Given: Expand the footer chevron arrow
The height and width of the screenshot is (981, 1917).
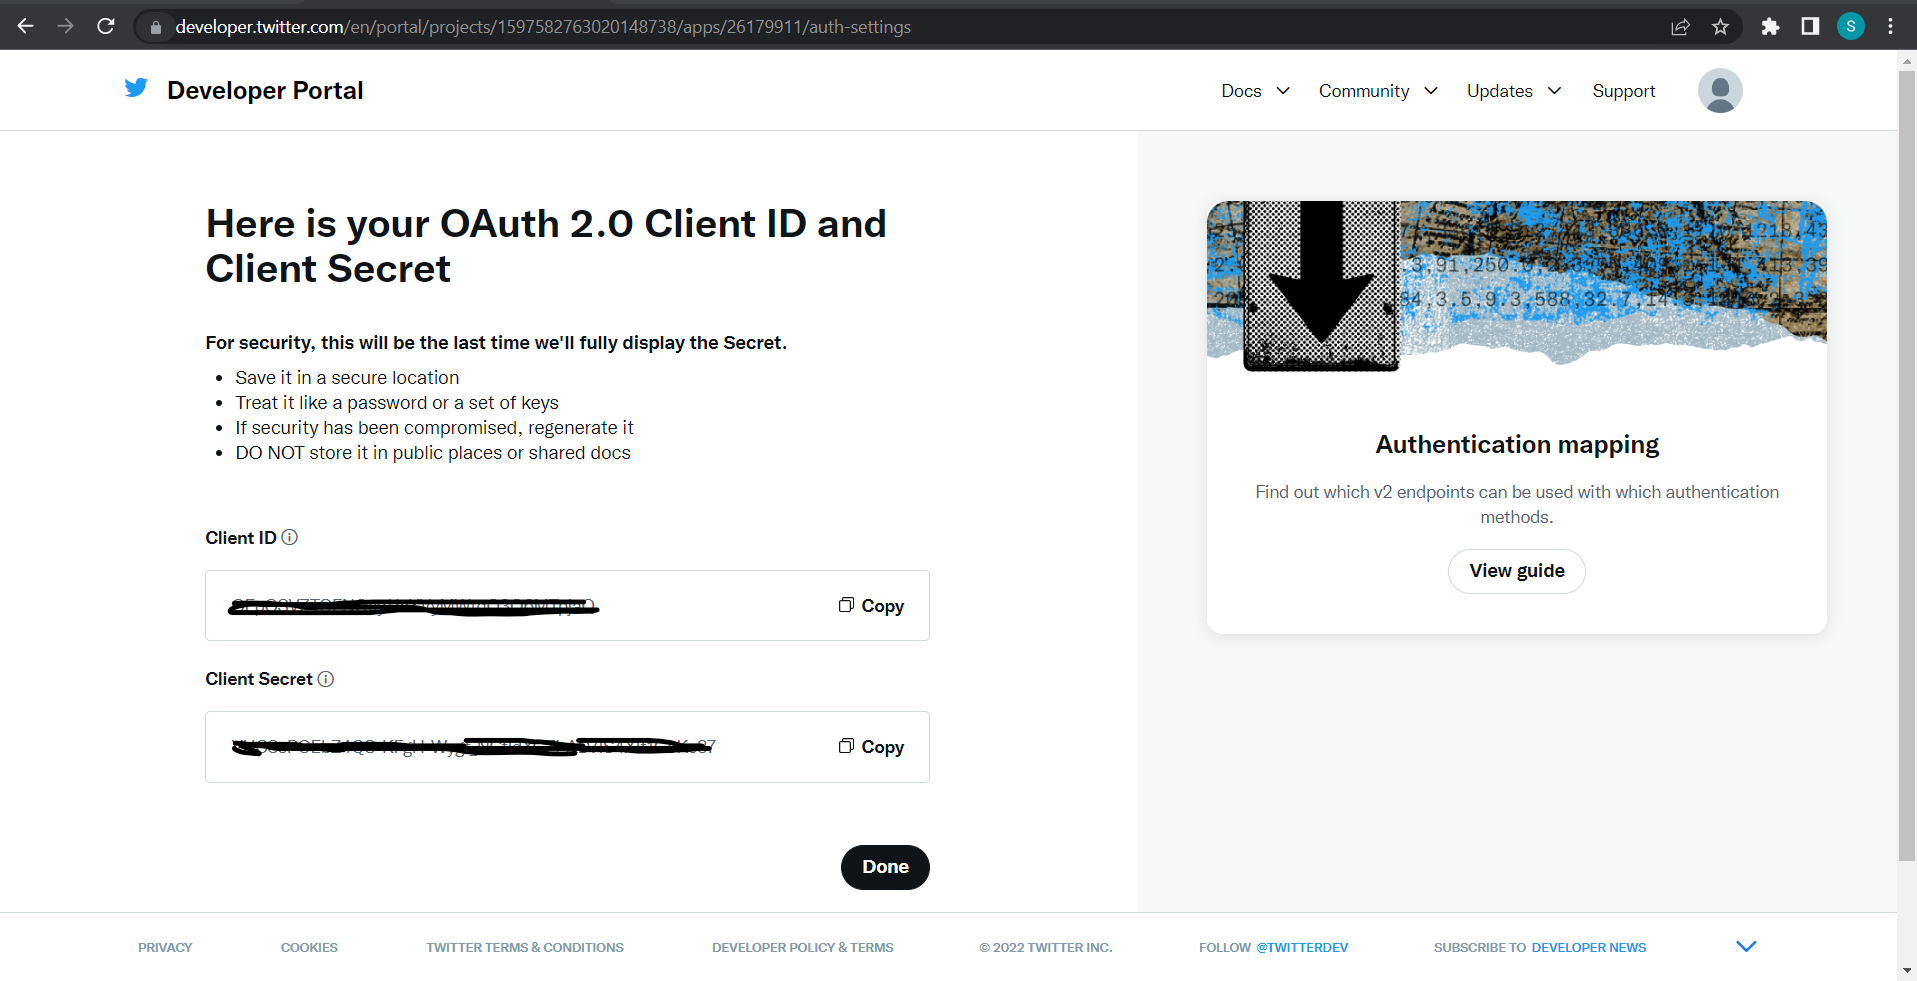Looking at the screenshot, I should [1746, 946].
